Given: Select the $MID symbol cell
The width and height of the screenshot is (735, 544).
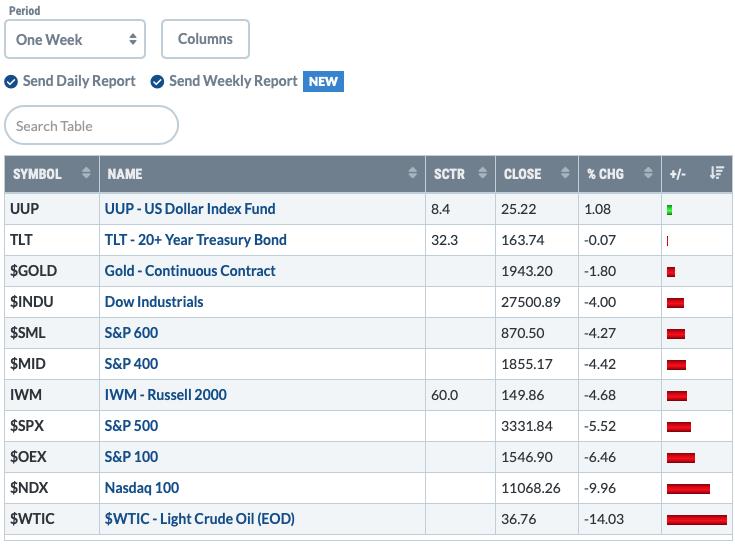Looking at the screenshot, I should point(52,364).
